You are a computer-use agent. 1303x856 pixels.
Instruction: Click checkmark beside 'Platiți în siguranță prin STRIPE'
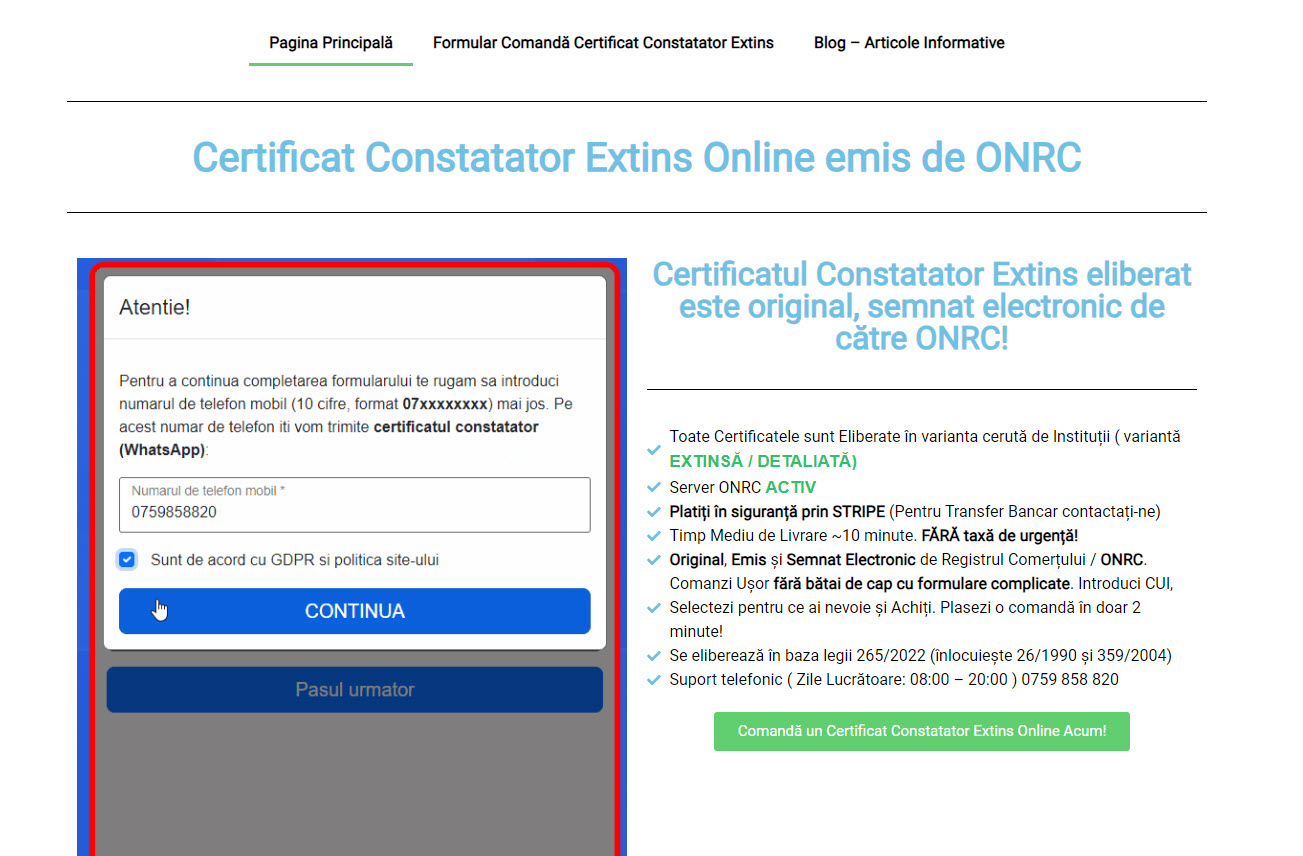654,511
